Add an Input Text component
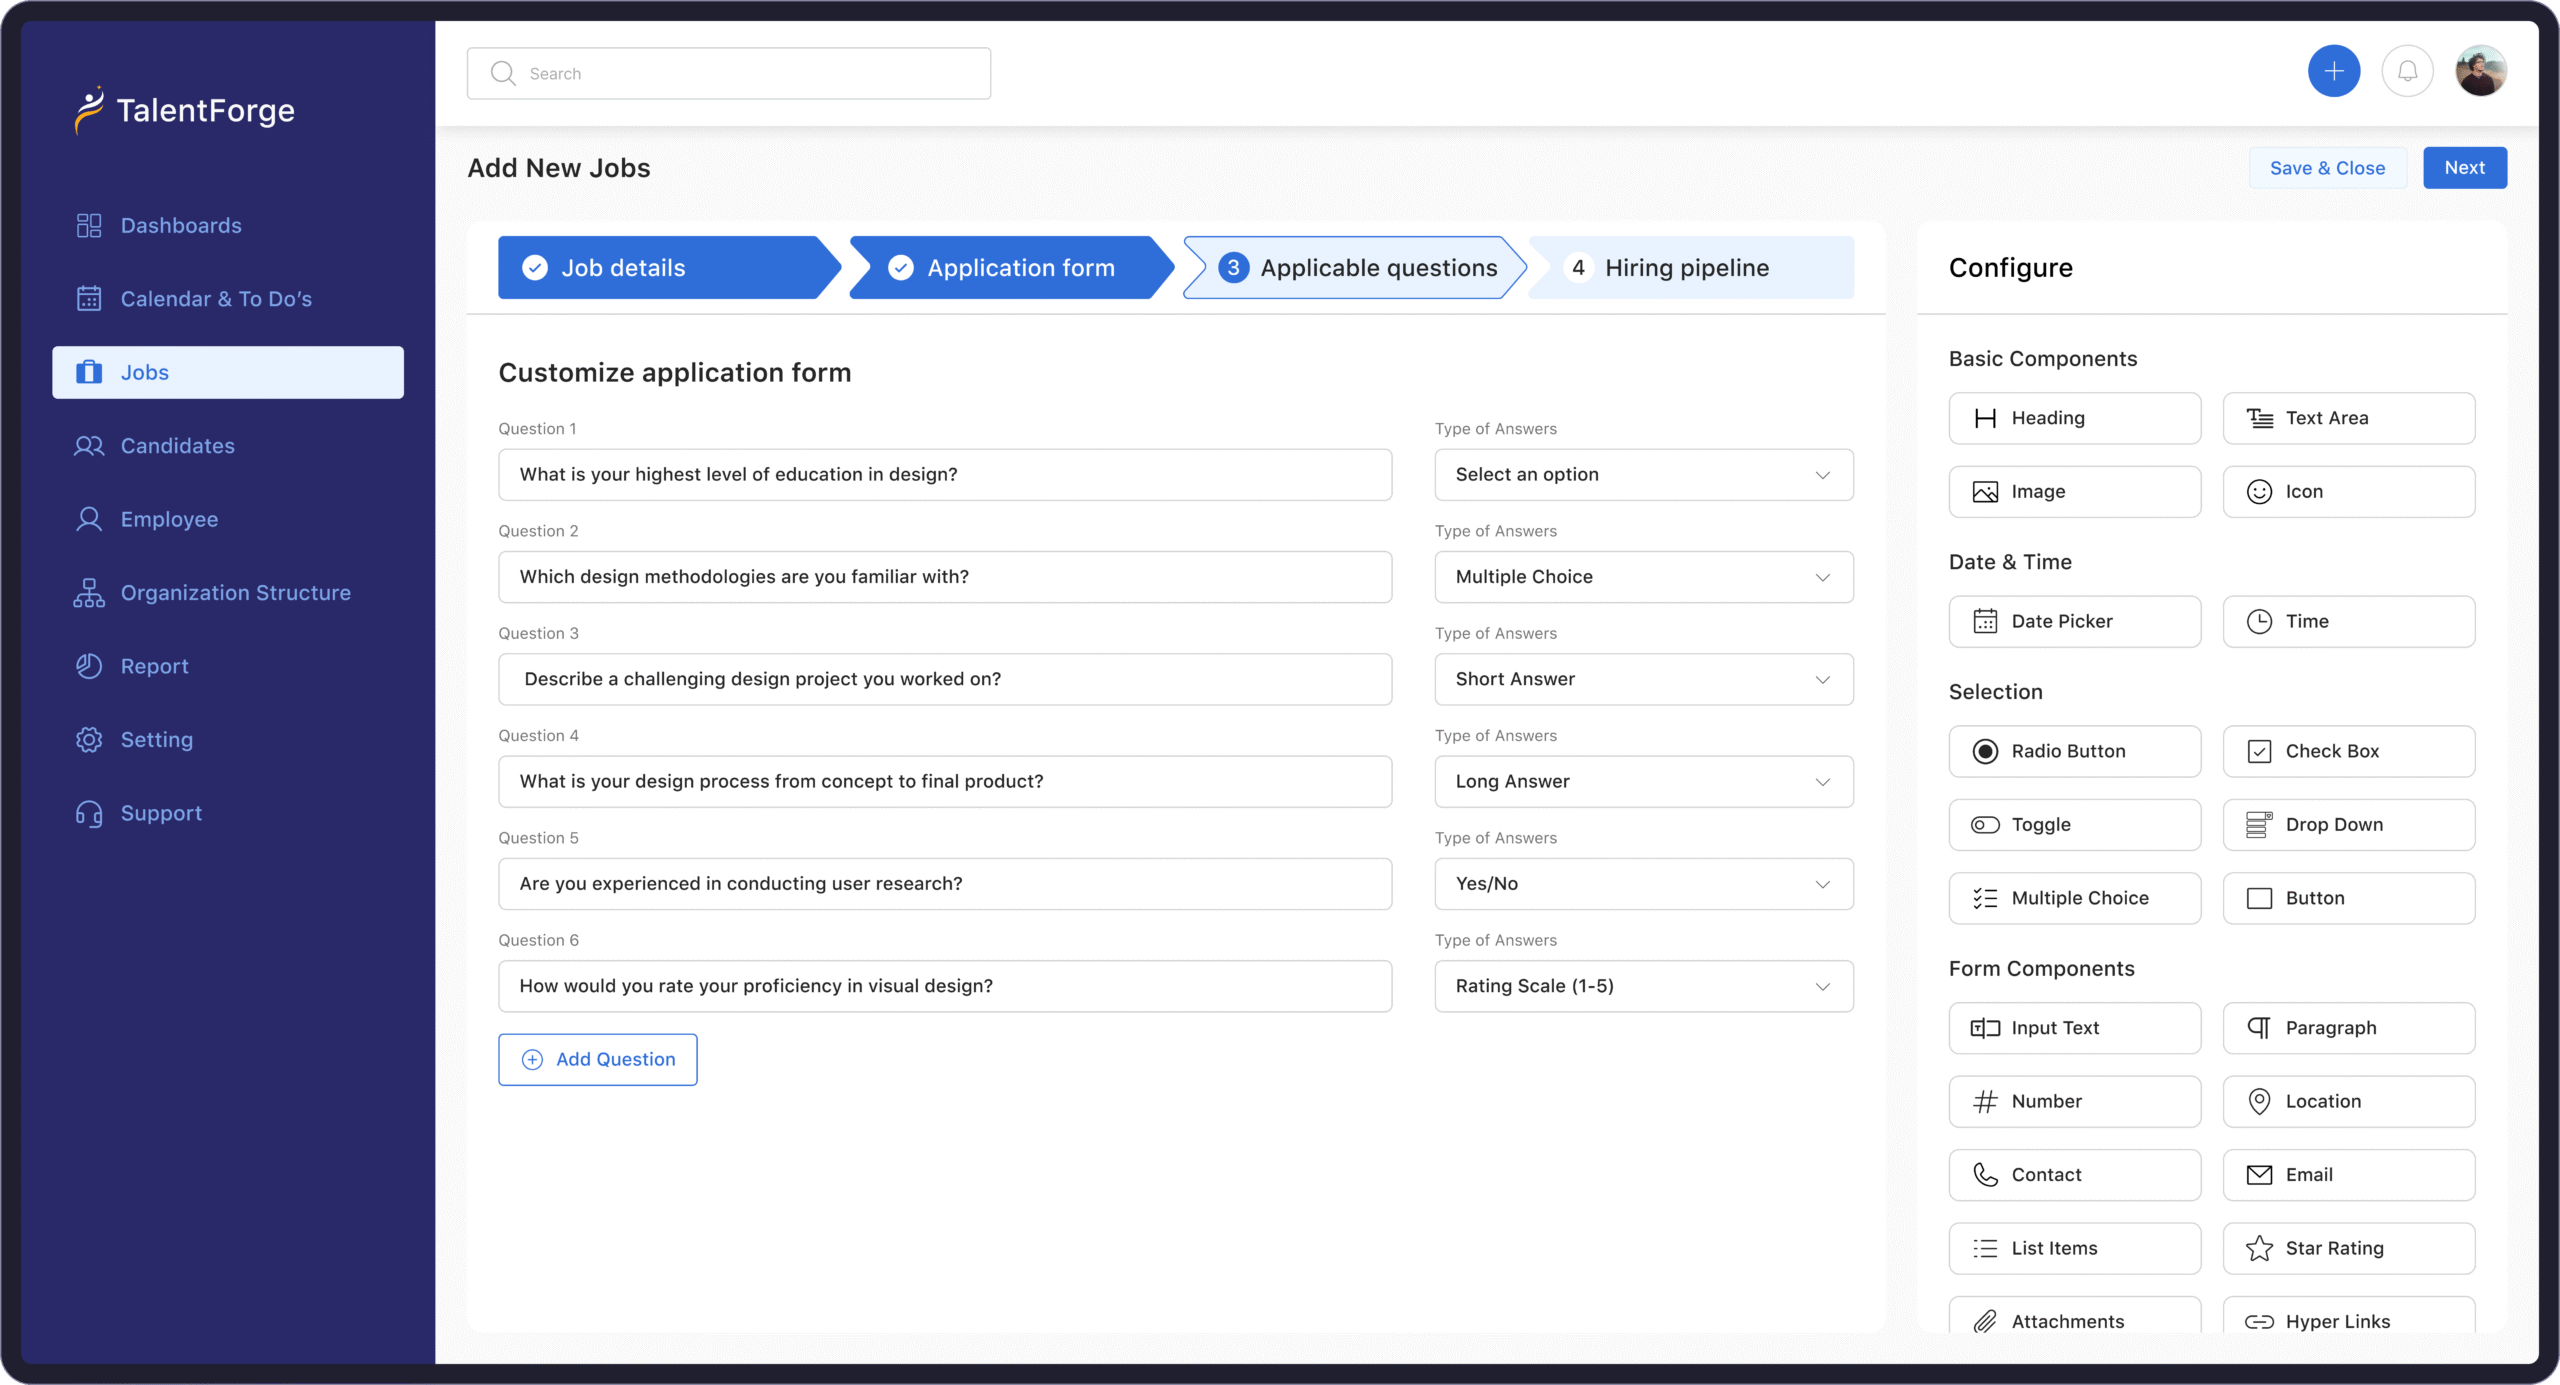 coord(2074,1028)
